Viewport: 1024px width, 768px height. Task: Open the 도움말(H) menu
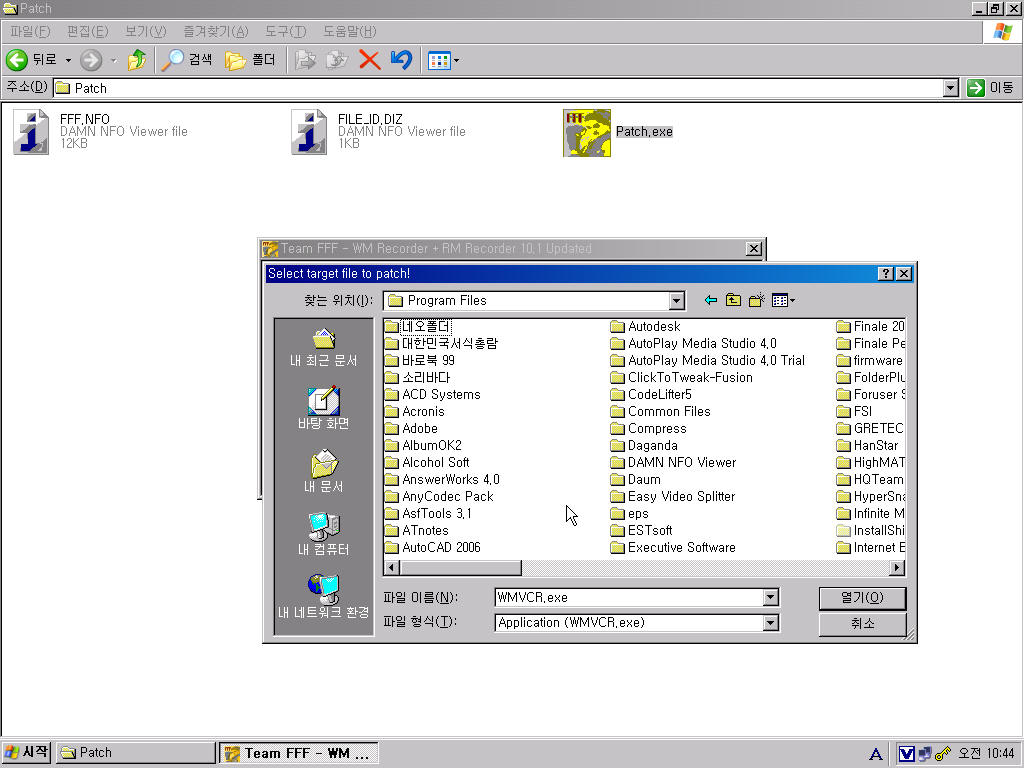coord(349,31)
